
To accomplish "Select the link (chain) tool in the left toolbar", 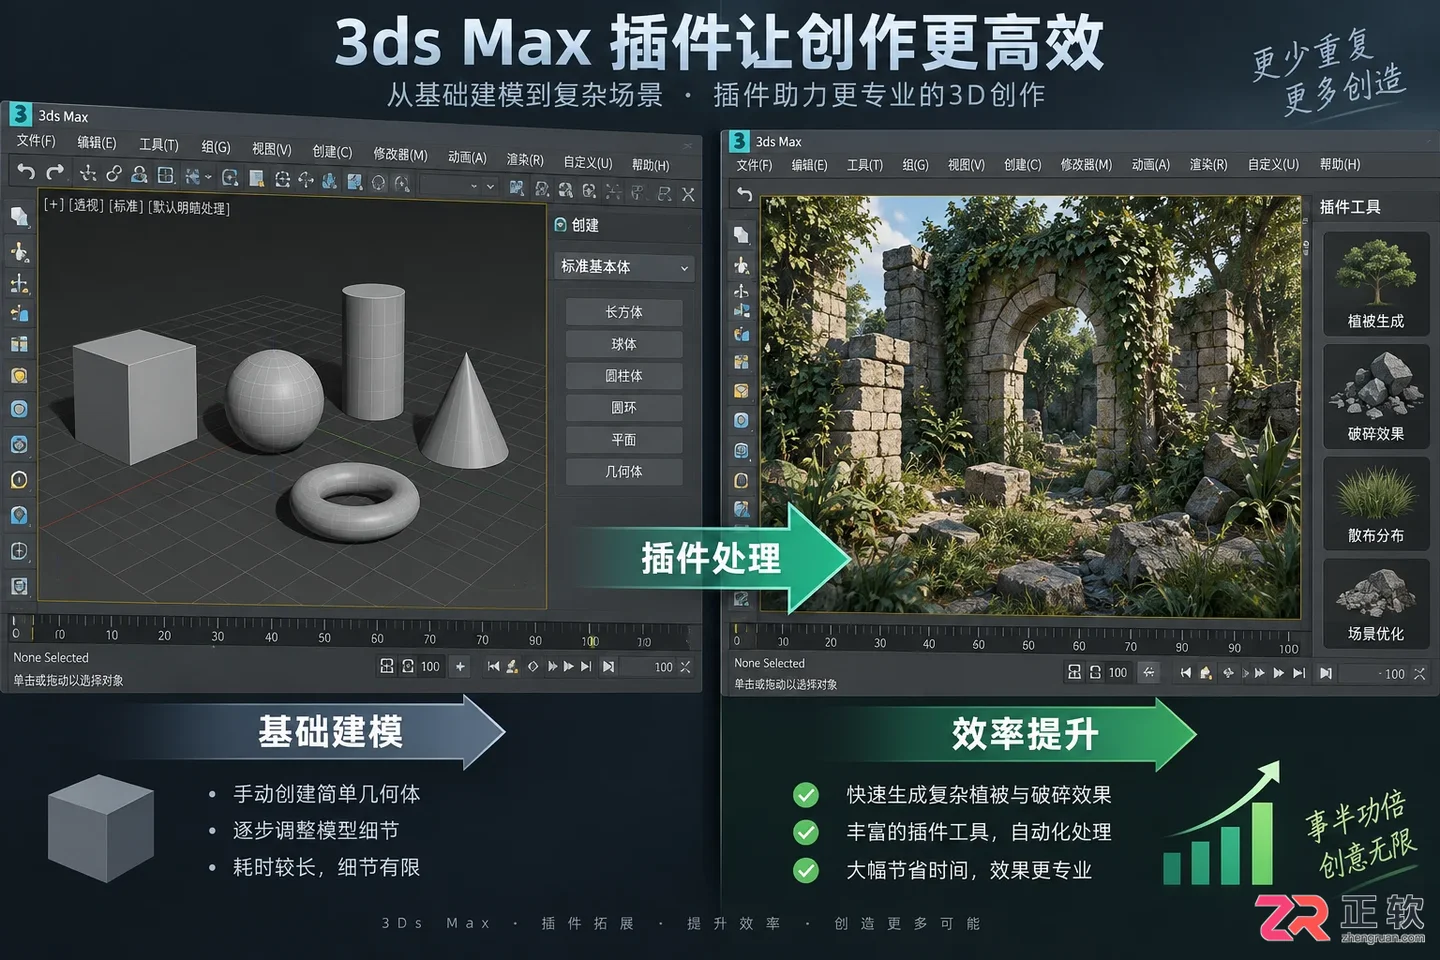I will 113,174.
